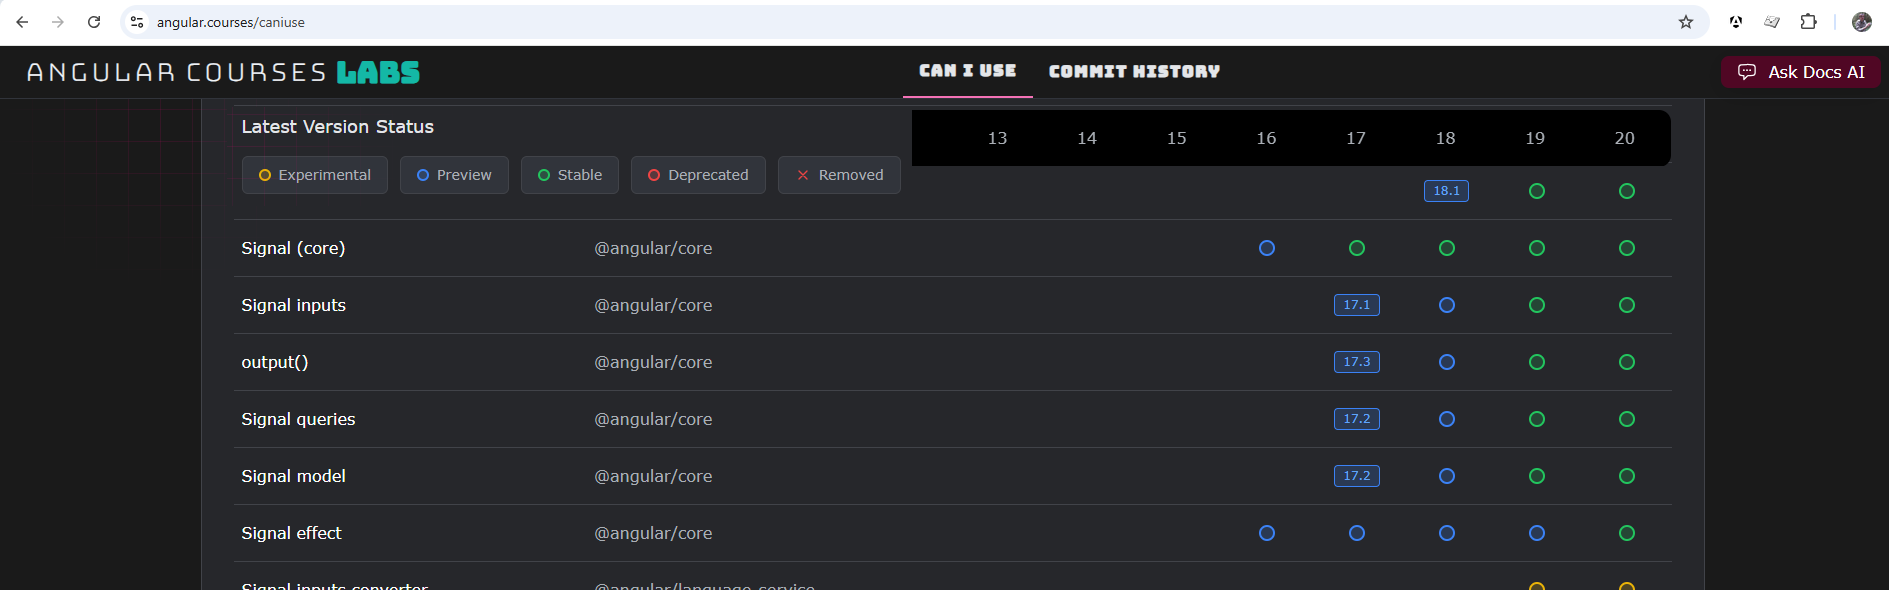1889x590 pixels.
Task: Click Signal effect preview circle for v17
Action: pyautogui.click(x=1357, y=533)
